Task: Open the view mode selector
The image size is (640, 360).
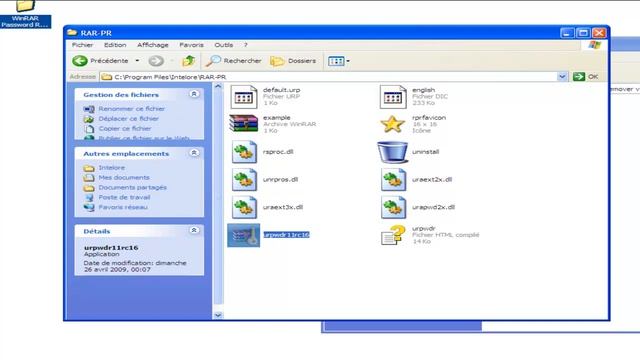Action: pyautogui.click(x=339, y=61)
